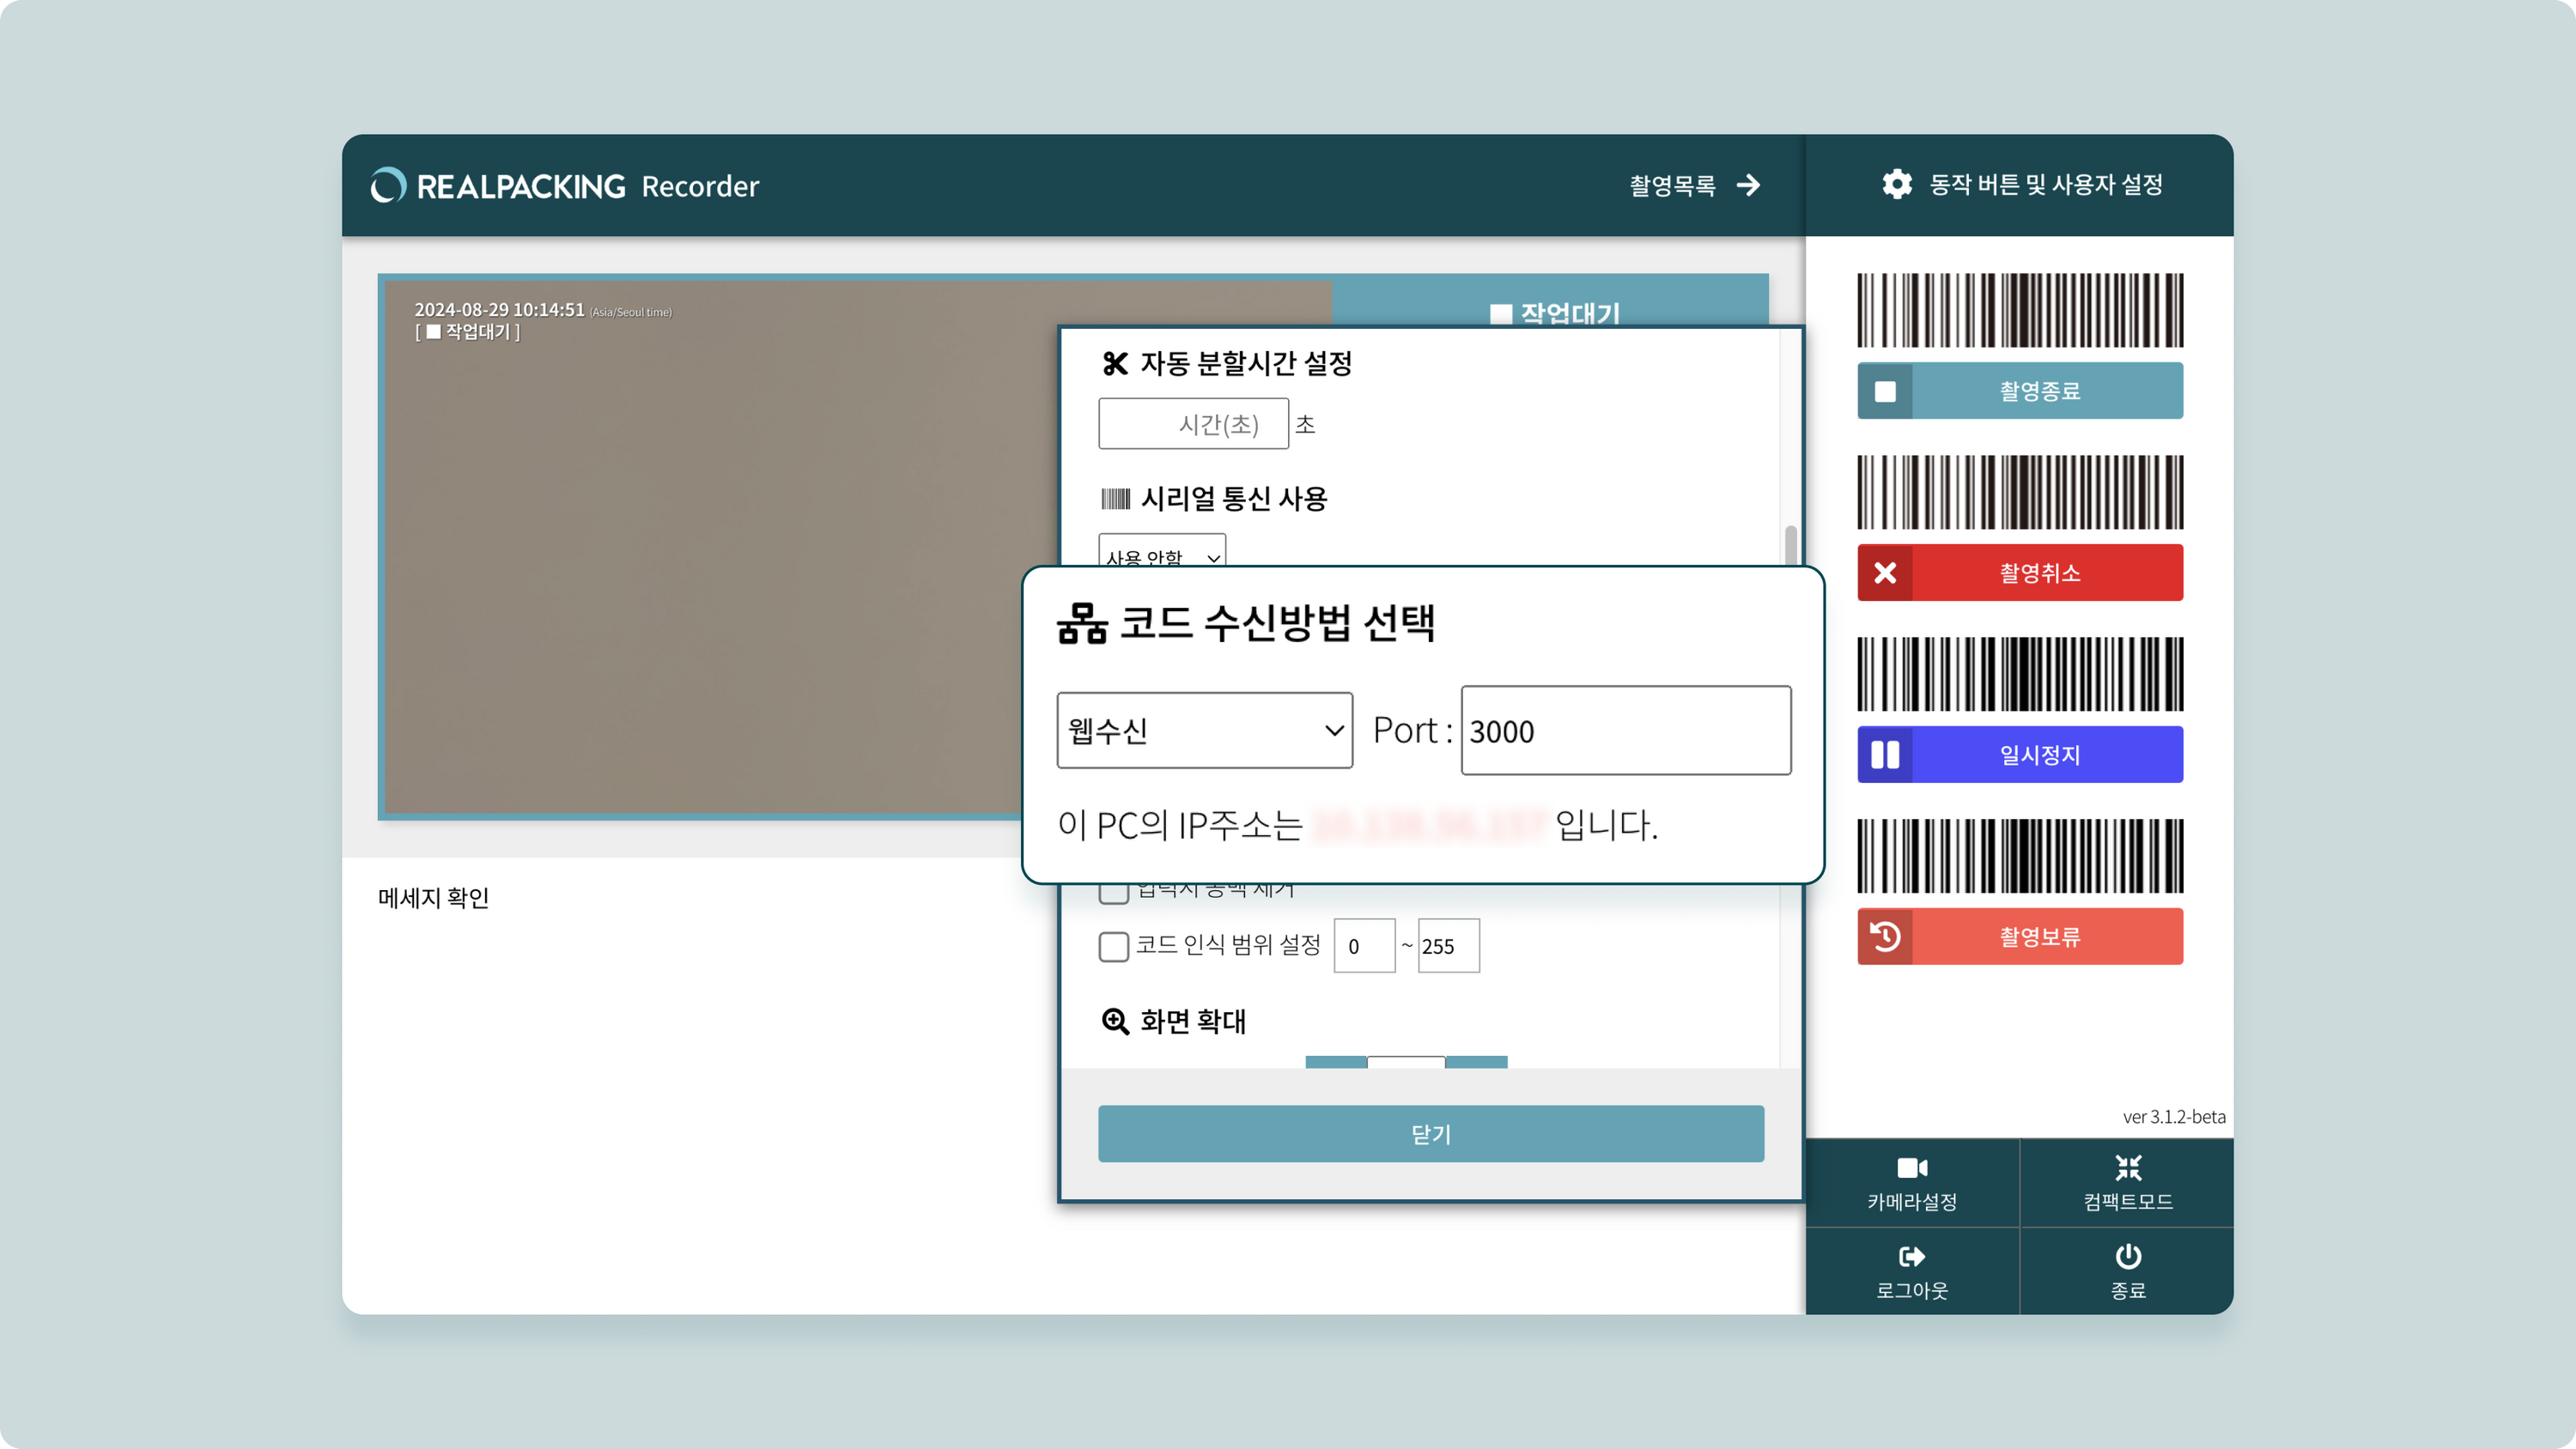Click the 로그아웃 logout icon
This screenshot has height=1449, width=2576.
[x=1911, y=1256]
